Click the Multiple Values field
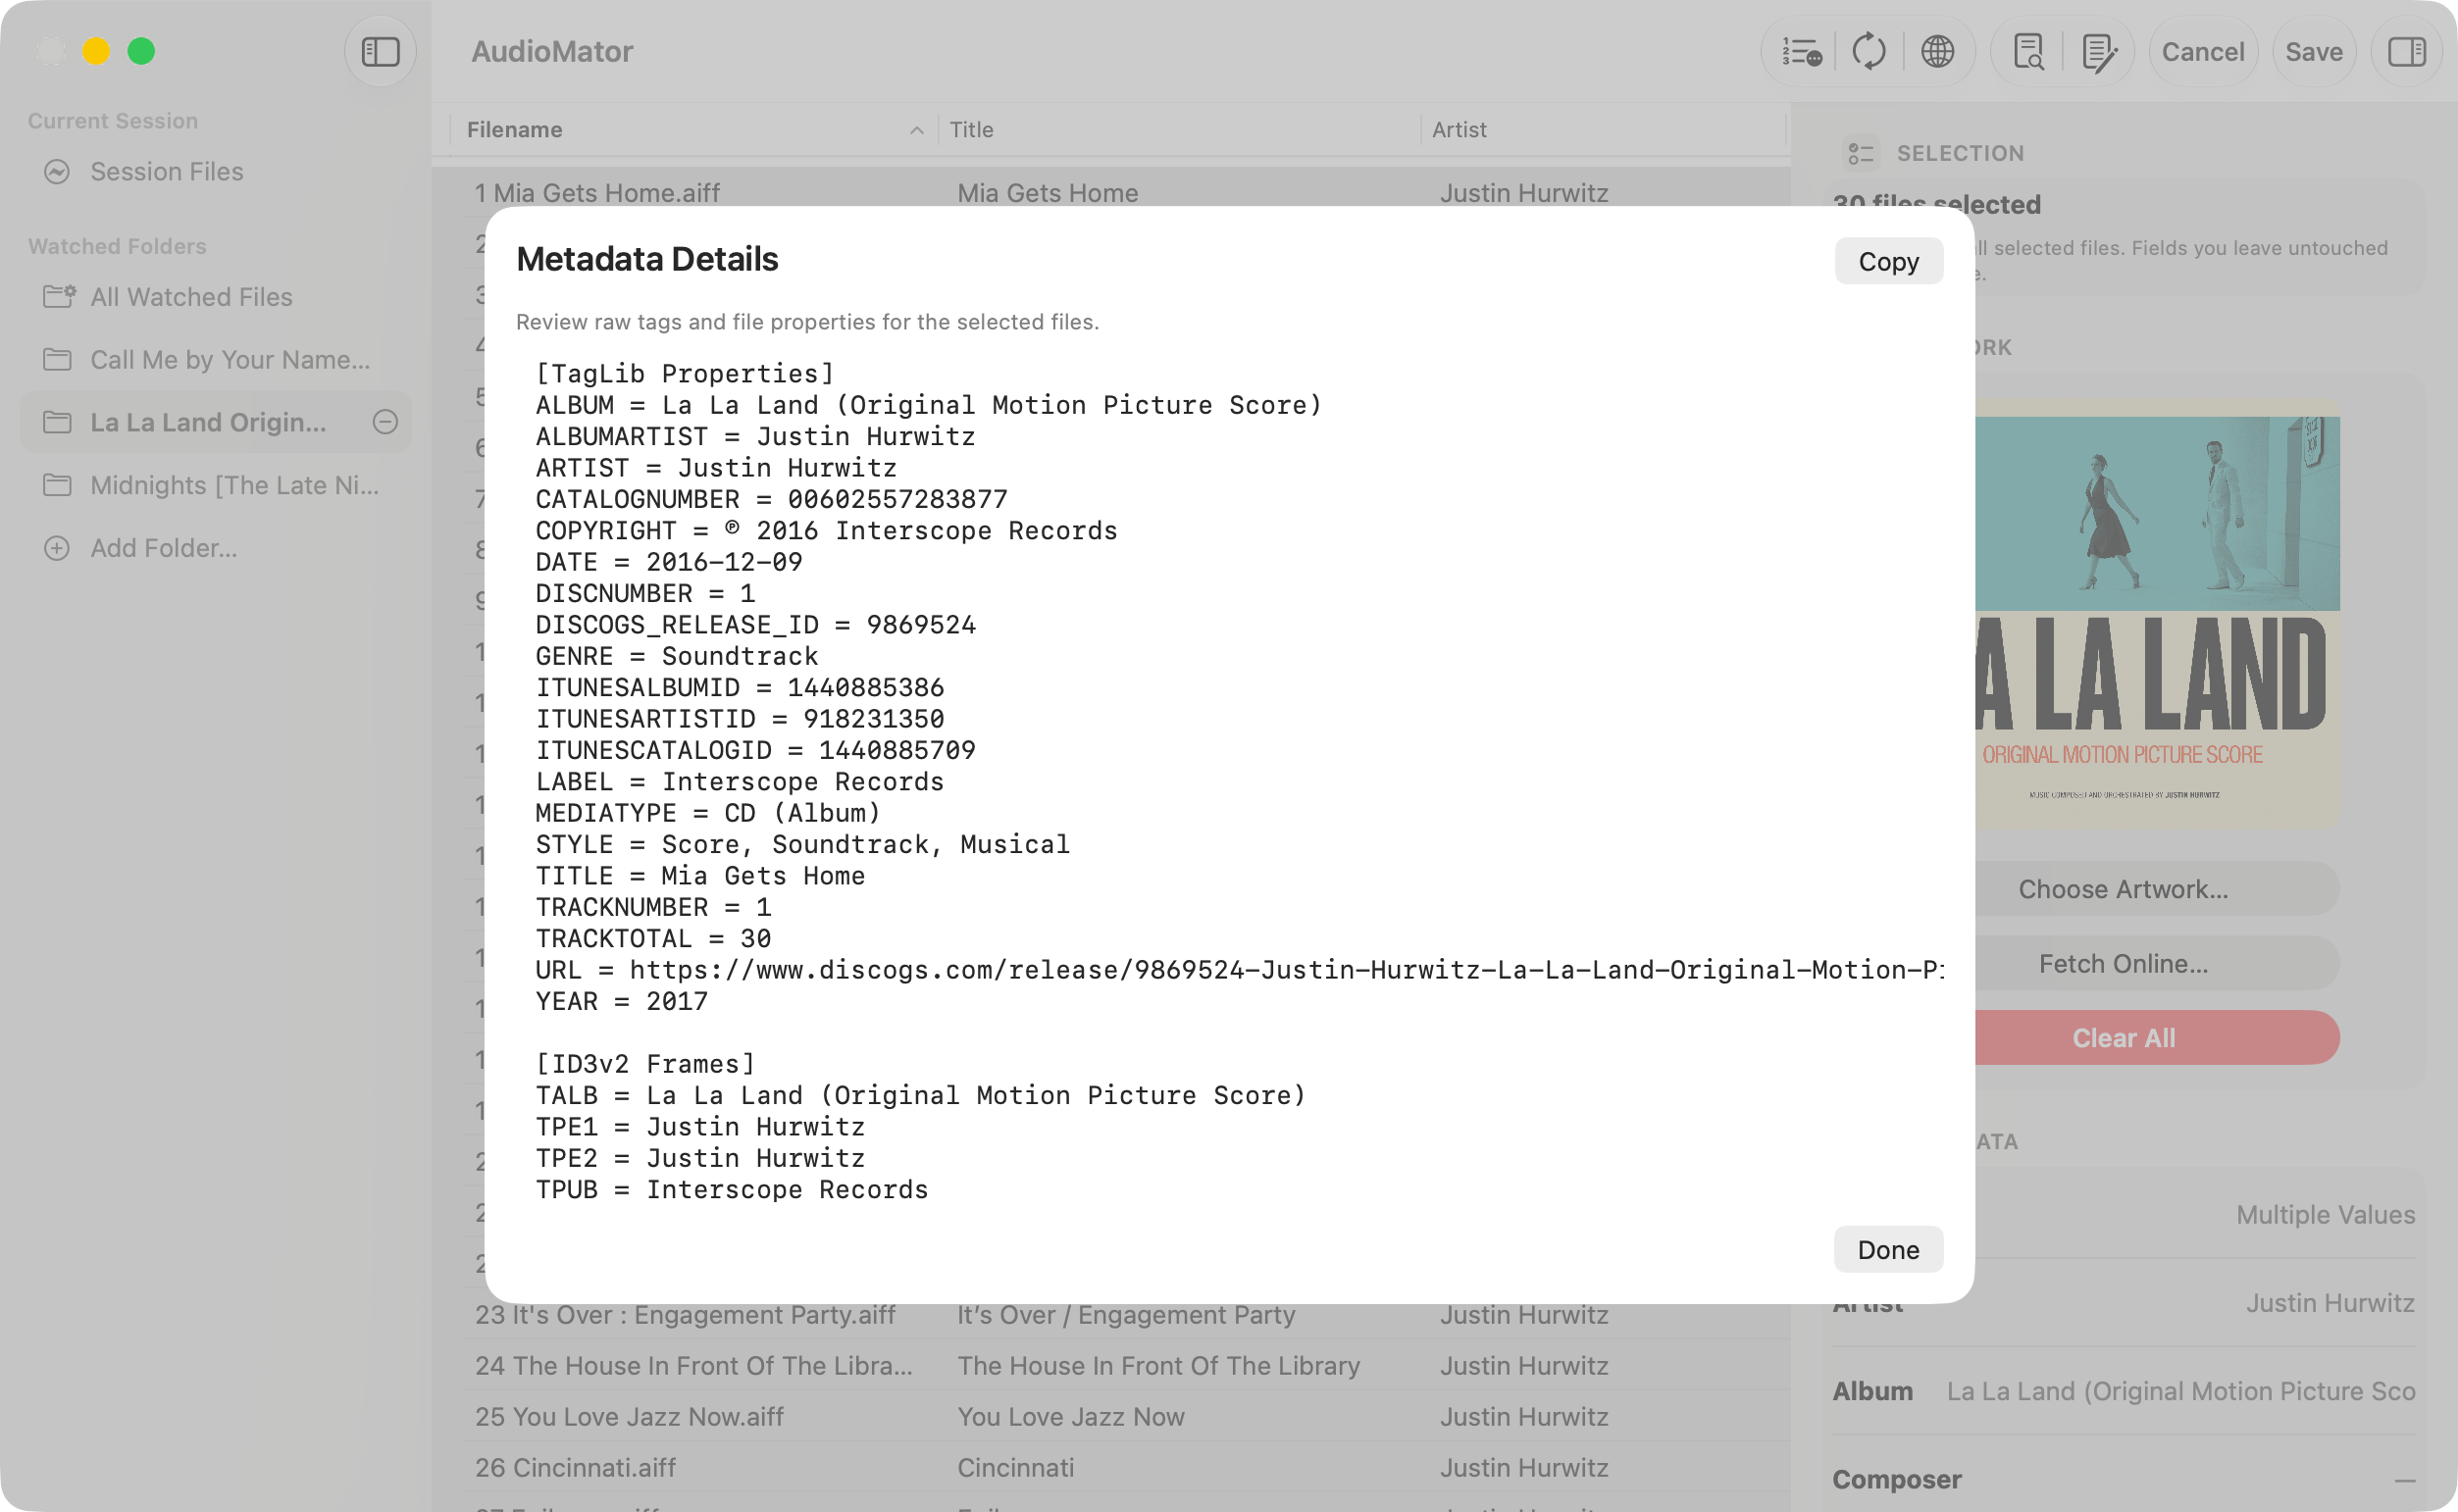Image resolution: width=2458 pixels, height=1512 pixels. 2325,1214
